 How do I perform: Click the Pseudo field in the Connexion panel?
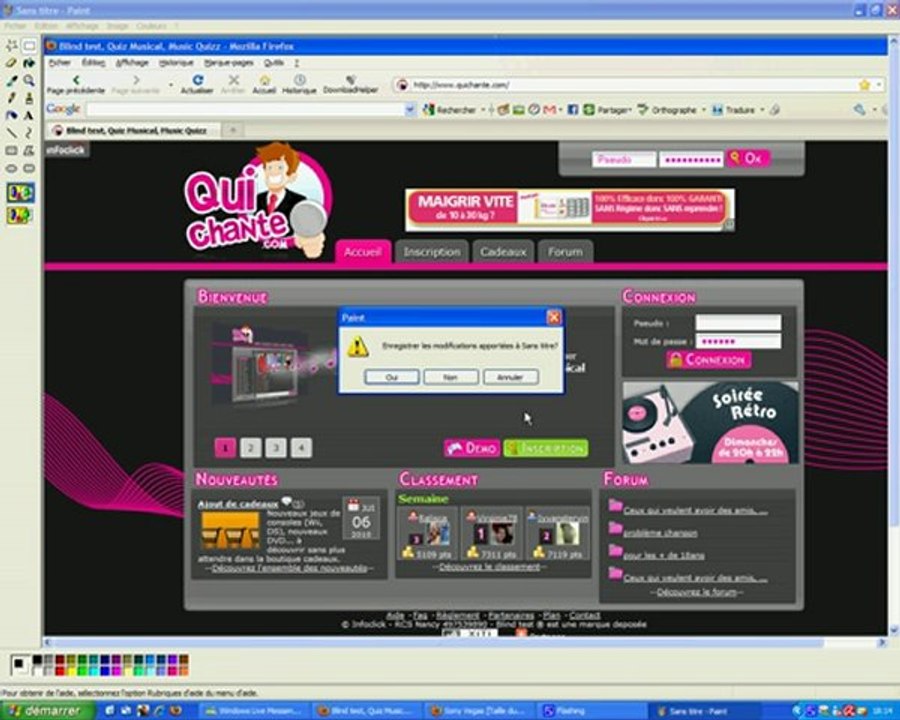[x=738, y=323]
